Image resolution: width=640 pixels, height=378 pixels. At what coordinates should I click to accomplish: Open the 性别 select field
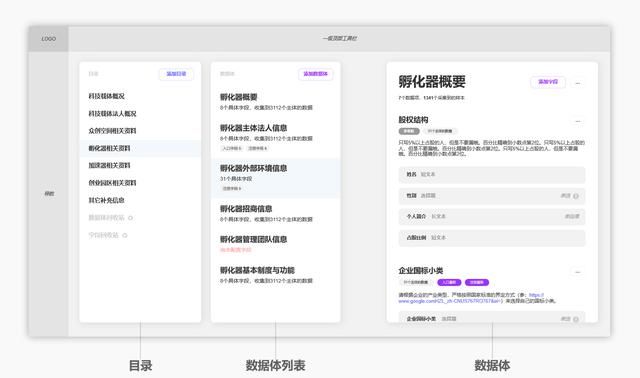(x=492, y=196)
